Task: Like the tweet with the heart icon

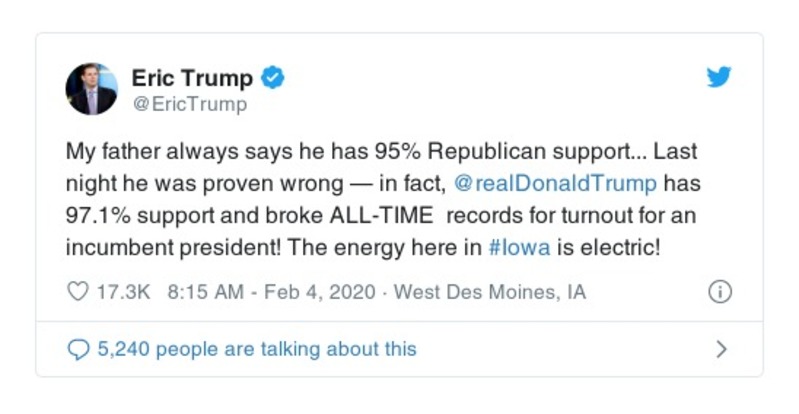Action: 77,292
